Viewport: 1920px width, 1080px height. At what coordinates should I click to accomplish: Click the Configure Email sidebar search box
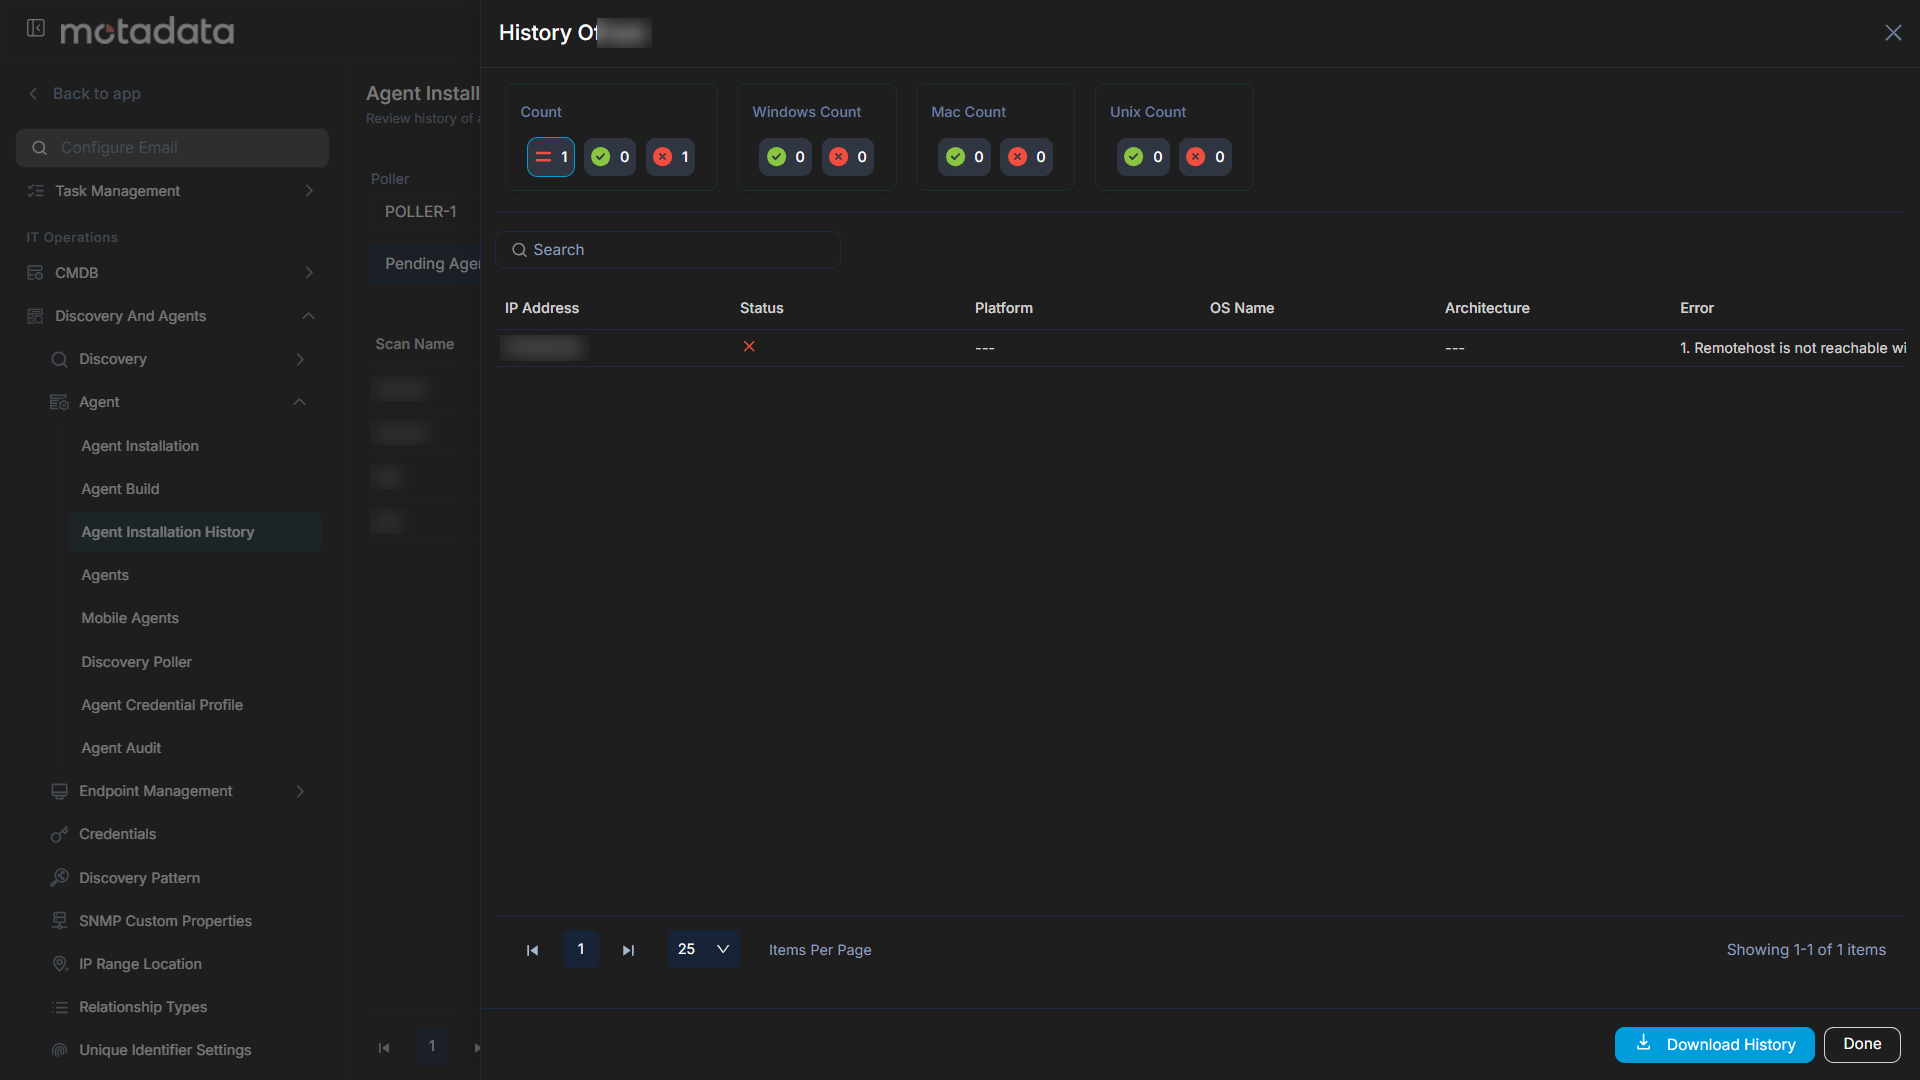[172, 148]
